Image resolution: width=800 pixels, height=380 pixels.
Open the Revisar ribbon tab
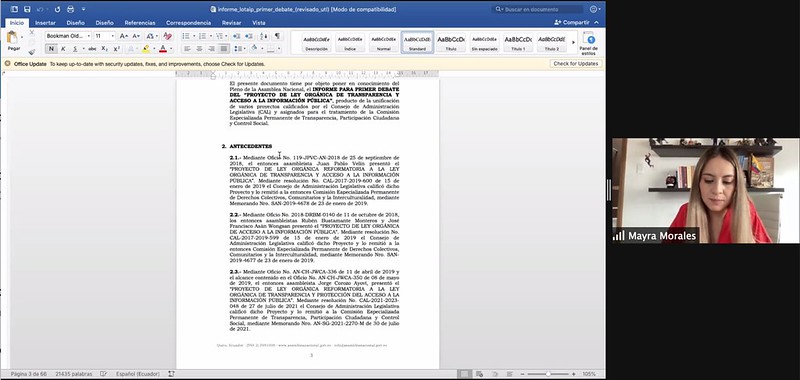tap(232, 23)
